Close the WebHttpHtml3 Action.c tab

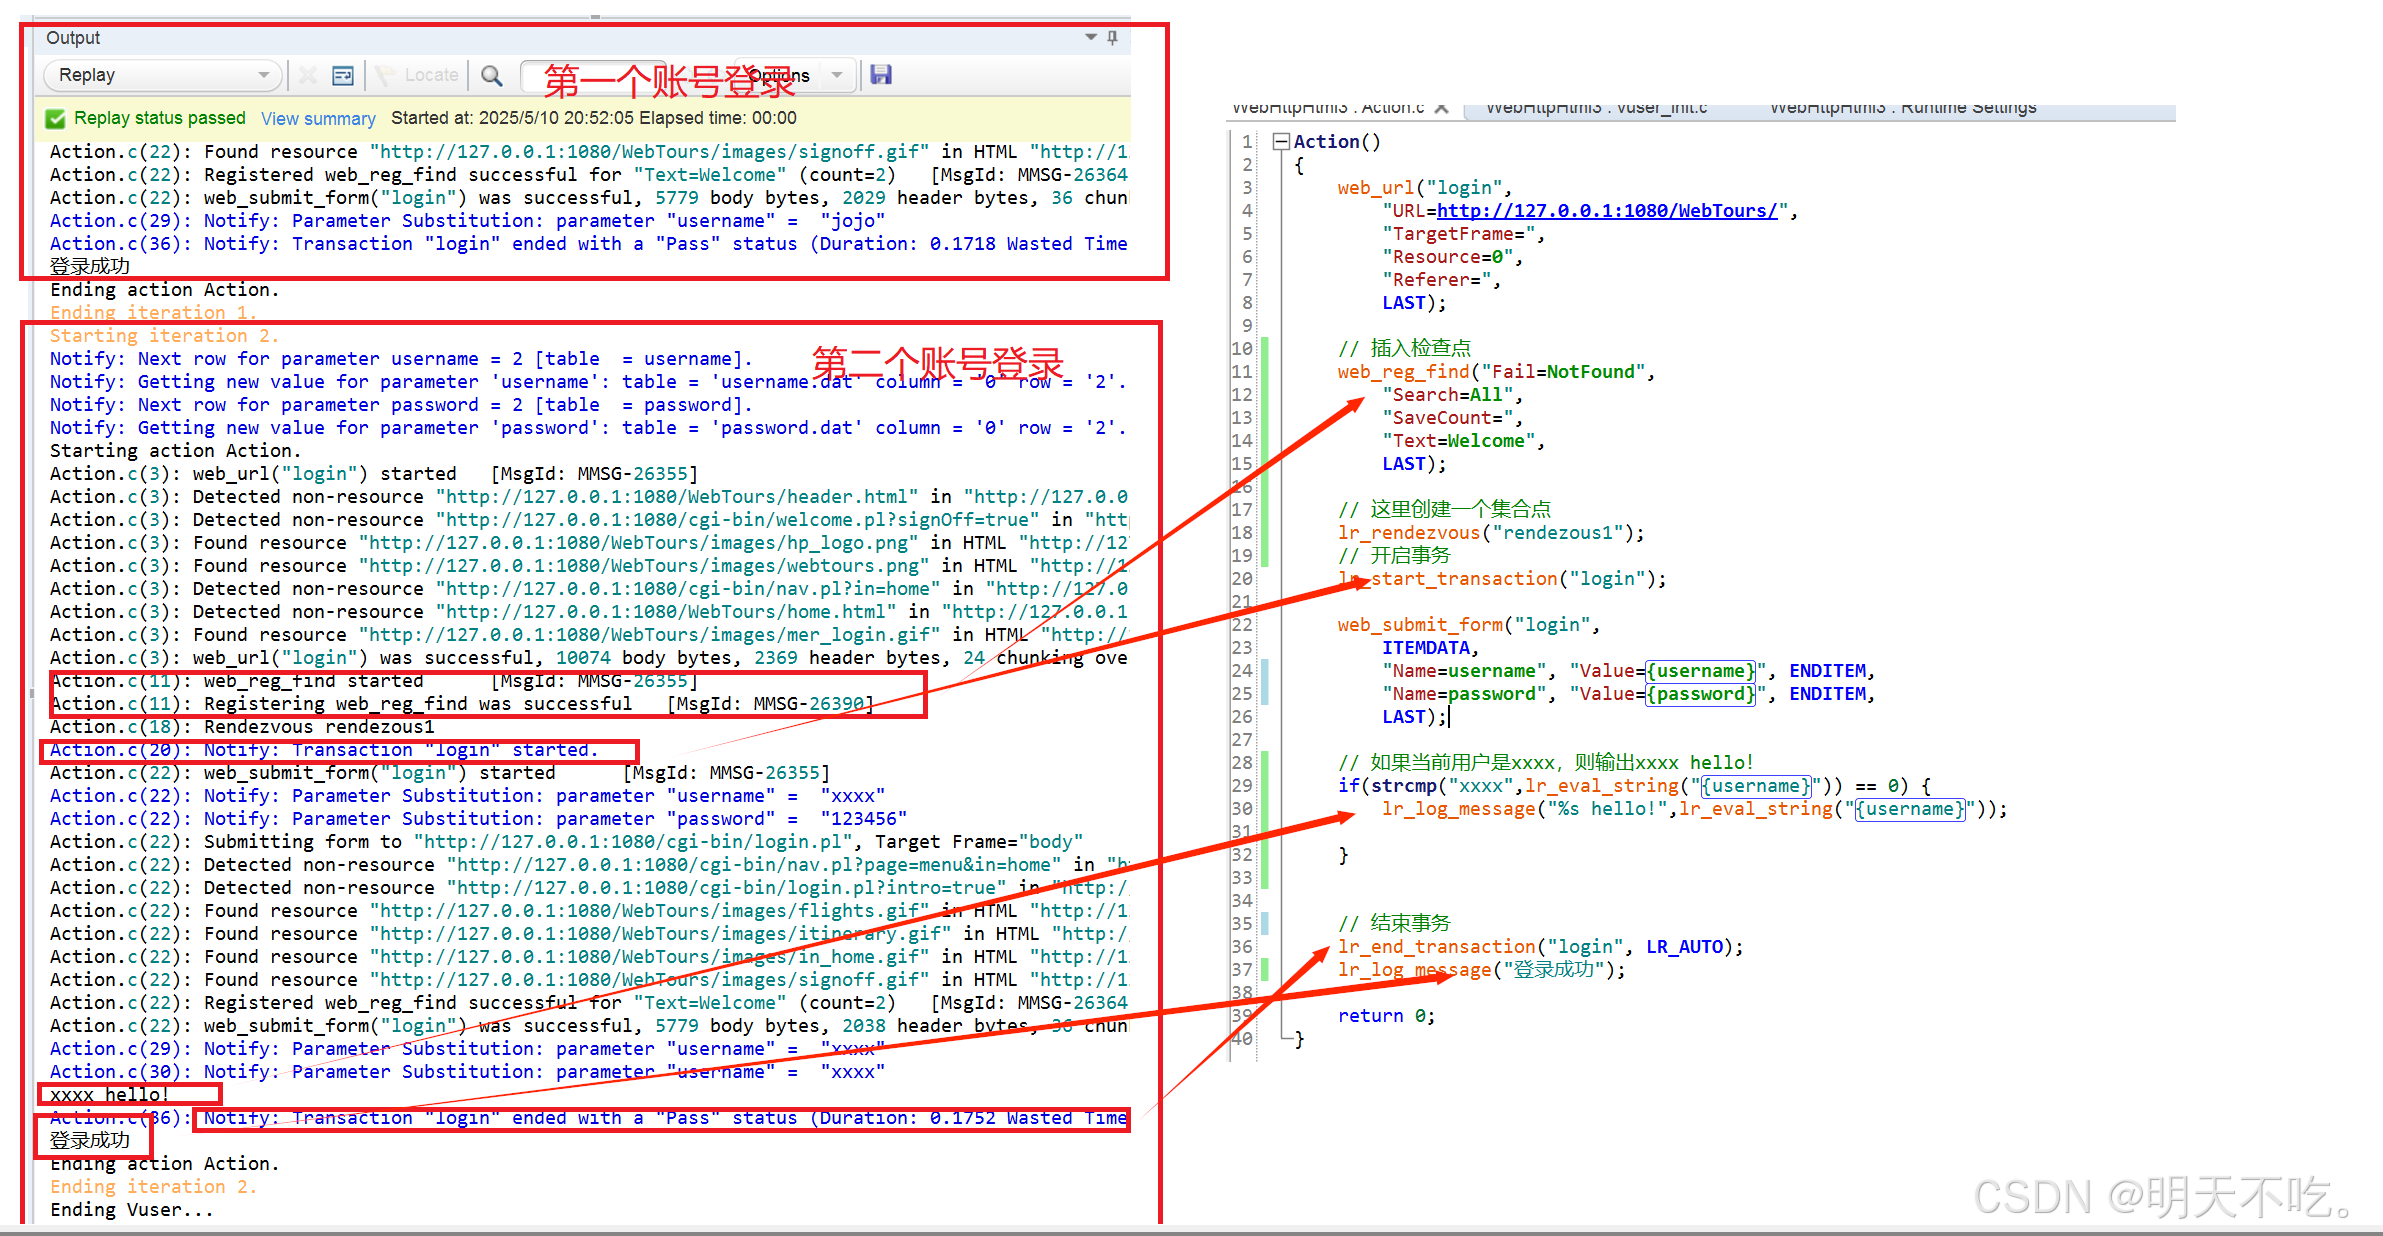coord(1441,108)
